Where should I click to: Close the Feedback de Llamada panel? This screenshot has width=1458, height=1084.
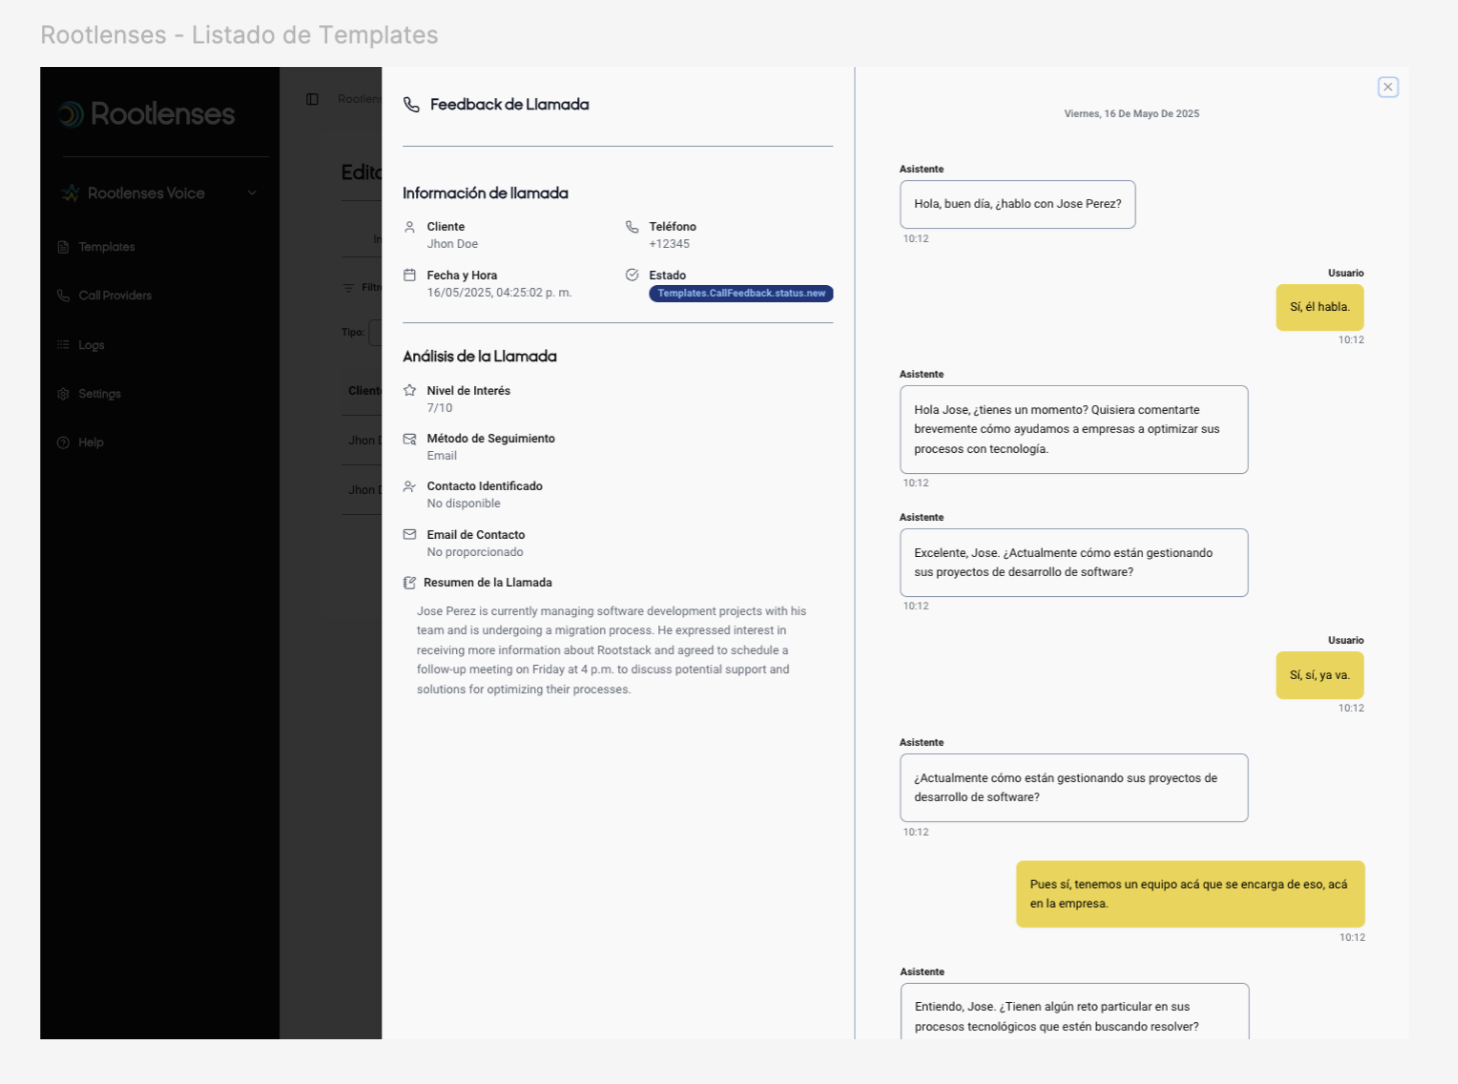pos(1388,87)
